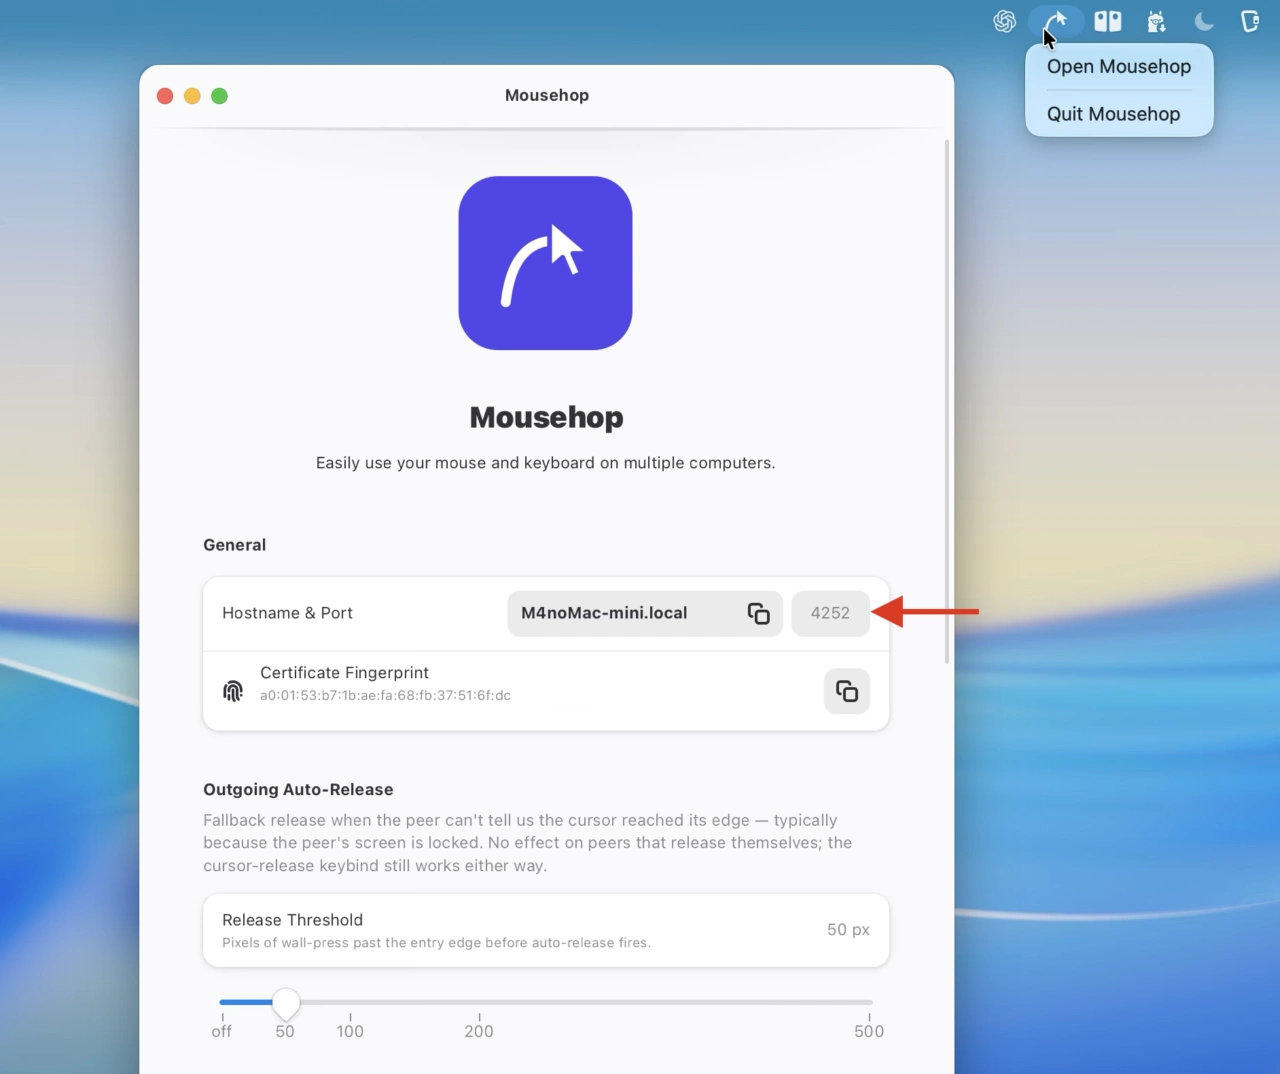Close the Mousehop window
Image resolution: width=1280 pixels, height=1074 pixels.
click(165, 96)
